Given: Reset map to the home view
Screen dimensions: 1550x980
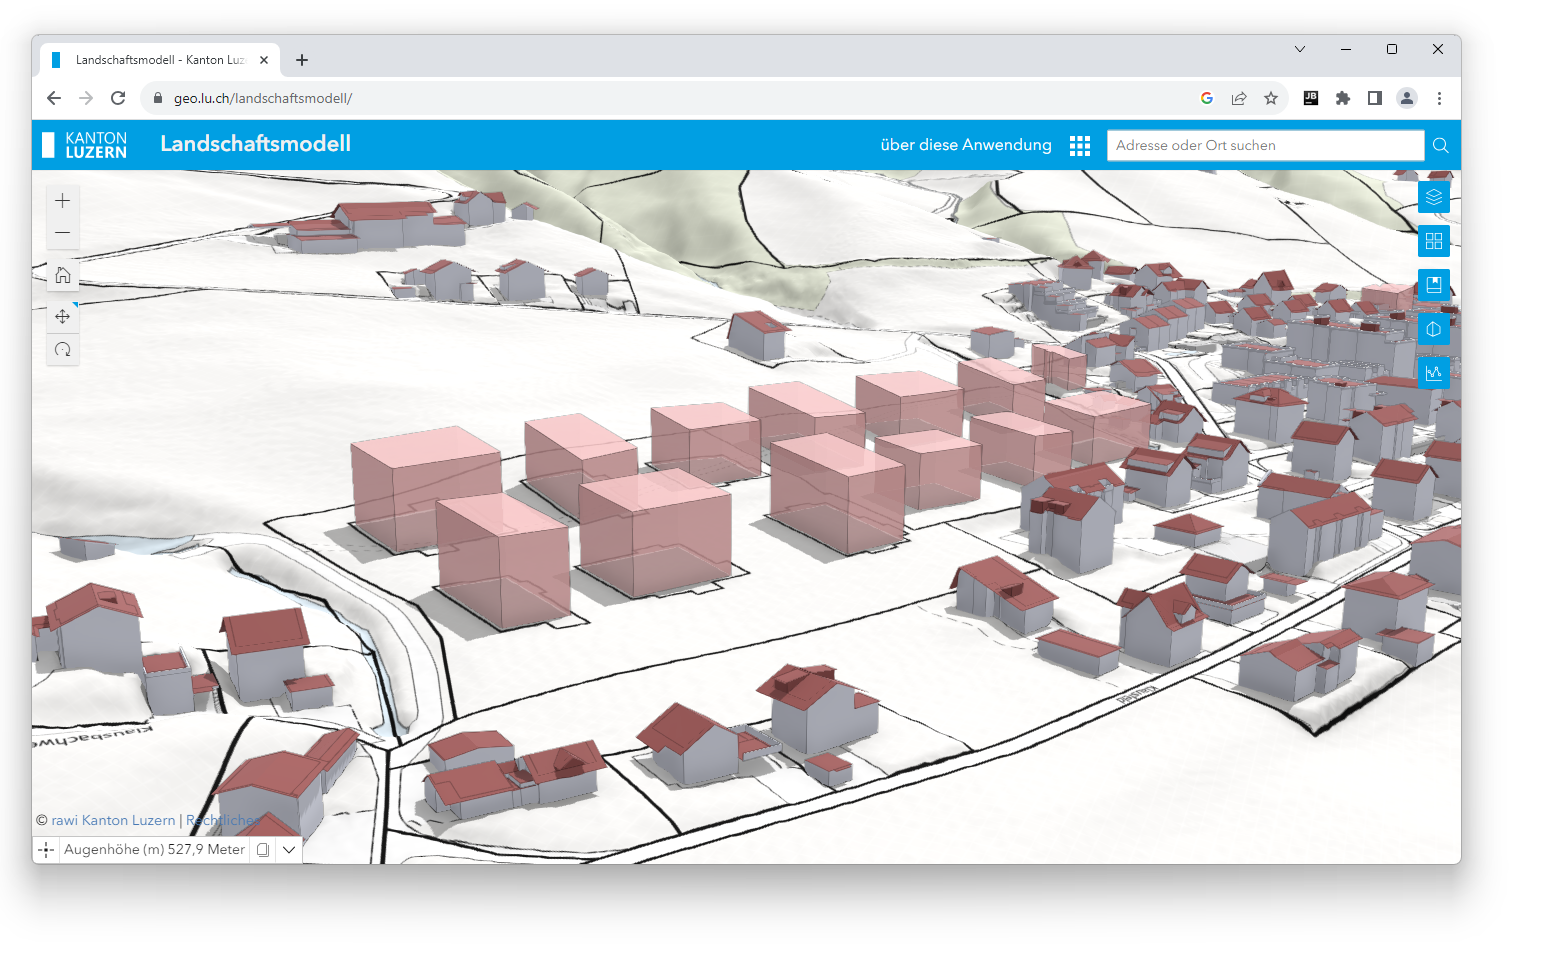Looking at the screenshot, I should 62,275.
